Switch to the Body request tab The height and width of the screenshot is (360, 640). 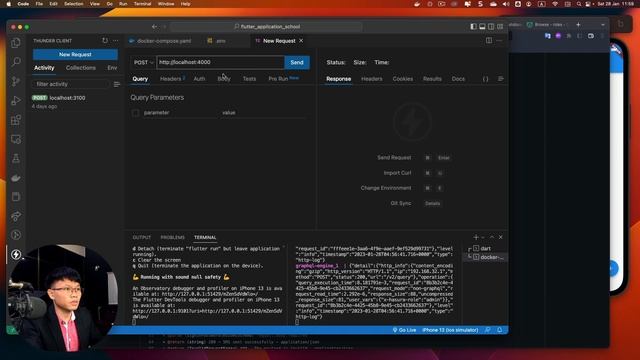click(x=224, y=79)
